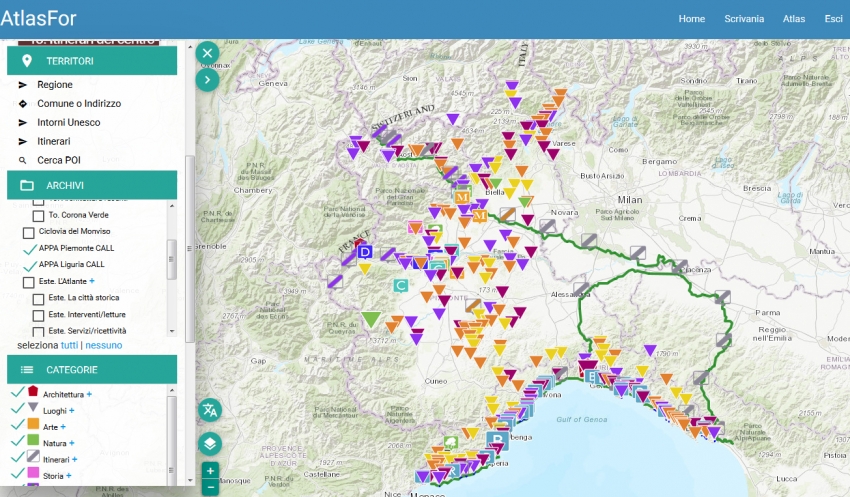Expand Itinerari category with plus sign
850x497 pixels.
click(x=74, y=459)
